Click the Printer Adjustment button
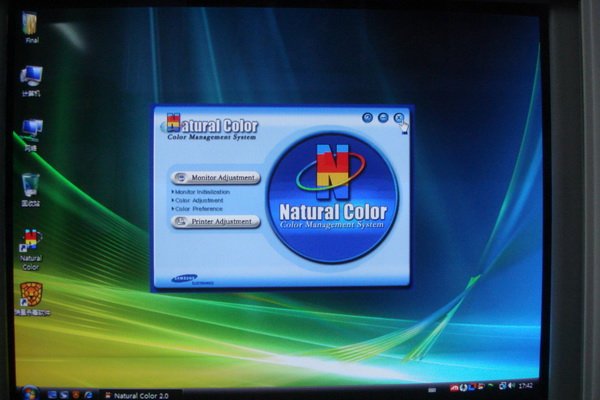The width and height of the screenshot is (600, 400). coord(216,221)
